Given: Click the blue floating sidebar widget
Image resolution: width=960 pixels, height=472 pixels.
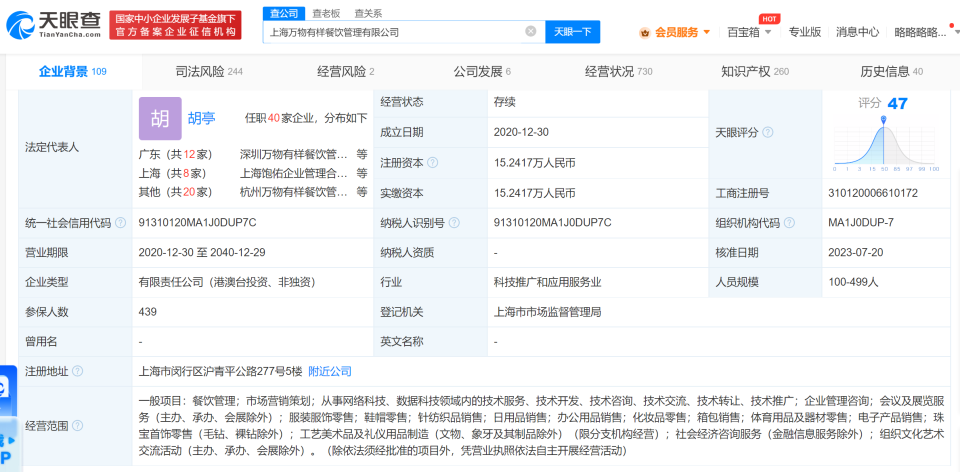Looking at the screenshot, I should 9,418.
